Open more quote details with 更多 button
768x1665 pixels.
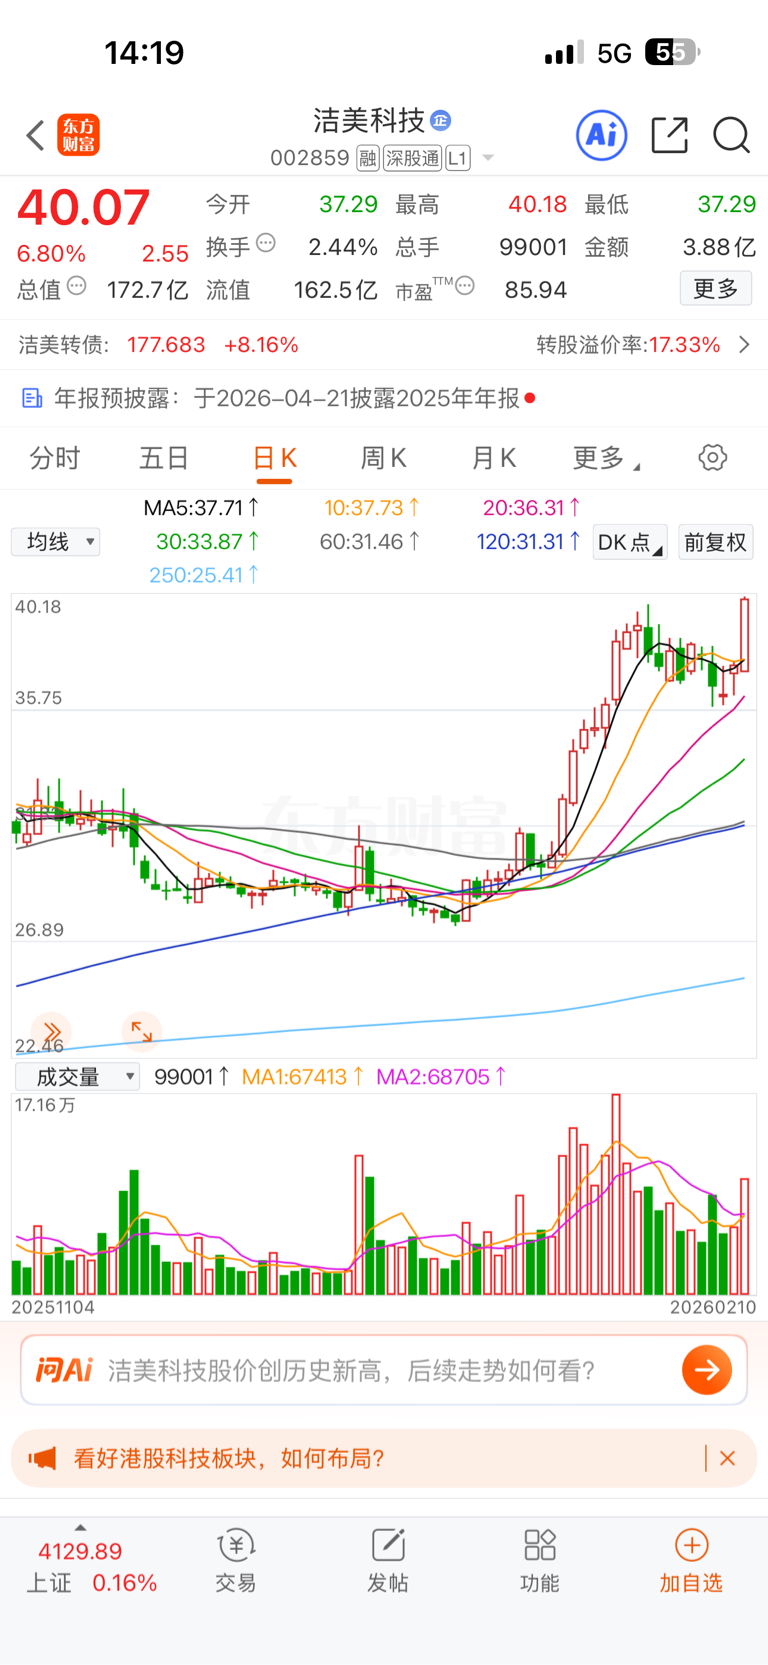pyautogui.click(x=716, y=289)
